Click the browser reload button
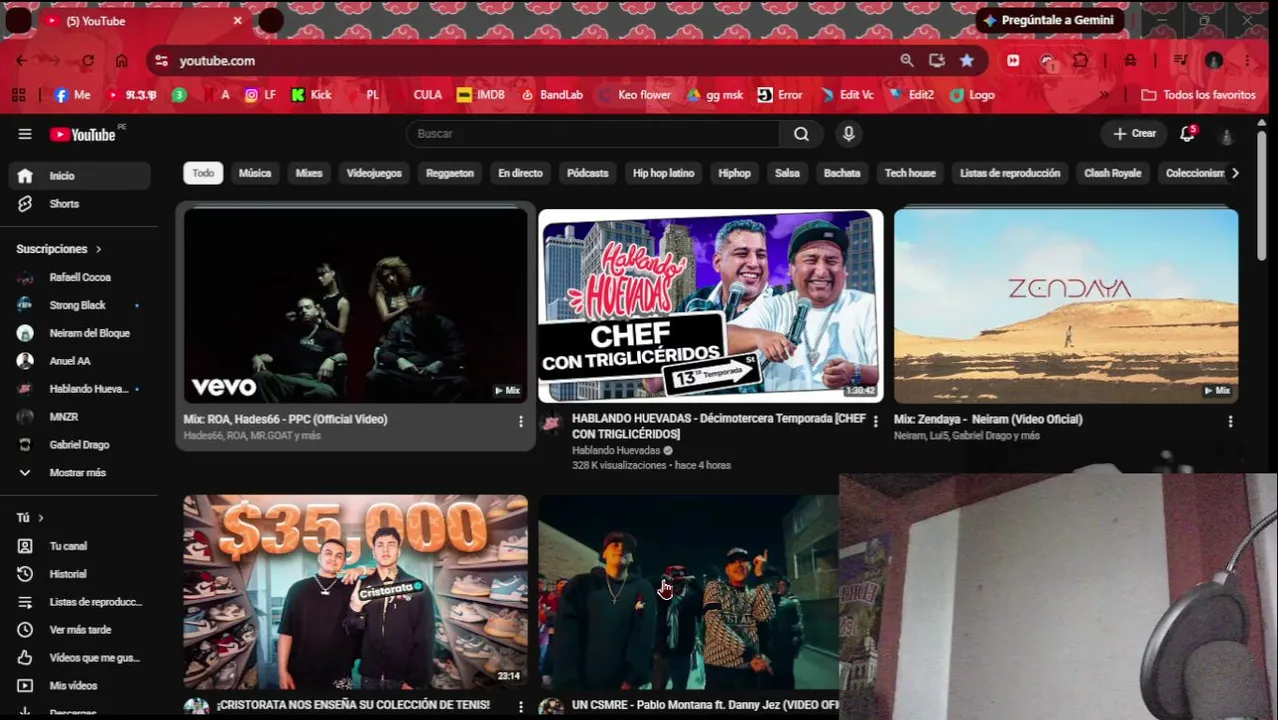The width and height of the screenshot is (1278, 720). pos(88,61)
